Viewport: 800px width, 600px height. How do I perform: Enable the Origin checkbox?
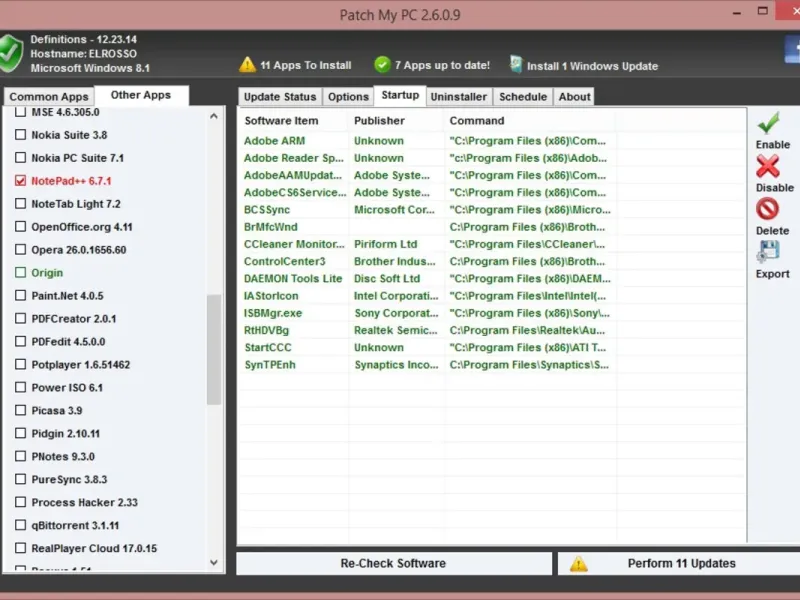click(x=20, y=272)
